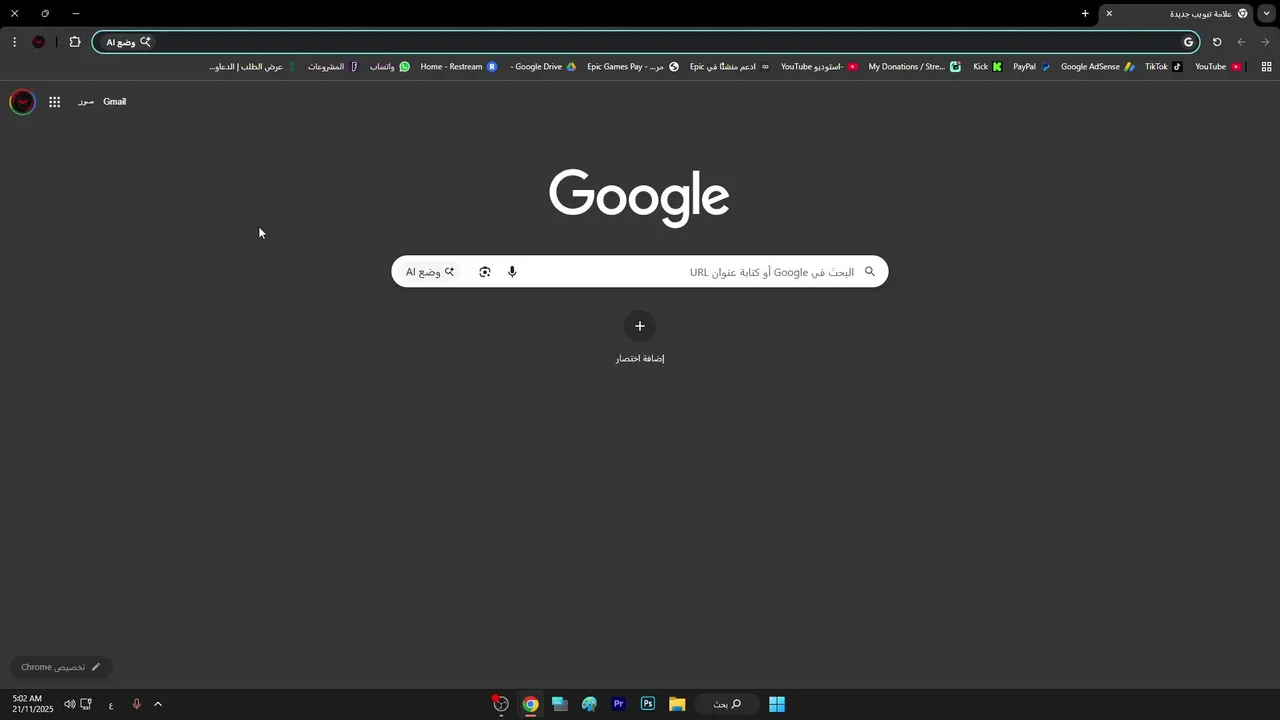The image size is (1280, 720).
Task: Open the Google AdSense bookmark
Action: pos(1097,67)
